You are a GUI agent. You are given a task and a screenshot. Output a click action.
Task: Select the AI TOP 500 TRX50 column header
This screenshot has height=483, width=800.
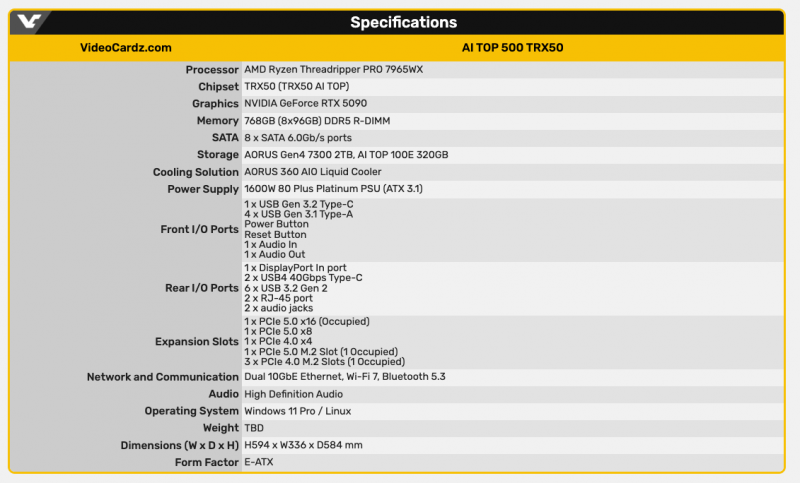512,48
